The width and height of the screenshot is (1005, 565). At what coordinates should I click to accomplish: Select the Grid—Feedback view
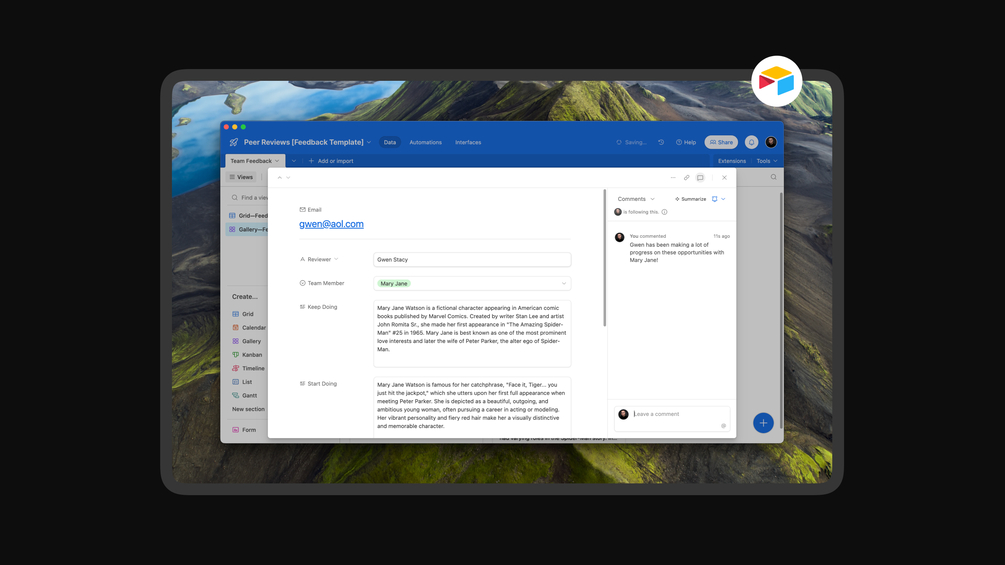pos(249,215)
